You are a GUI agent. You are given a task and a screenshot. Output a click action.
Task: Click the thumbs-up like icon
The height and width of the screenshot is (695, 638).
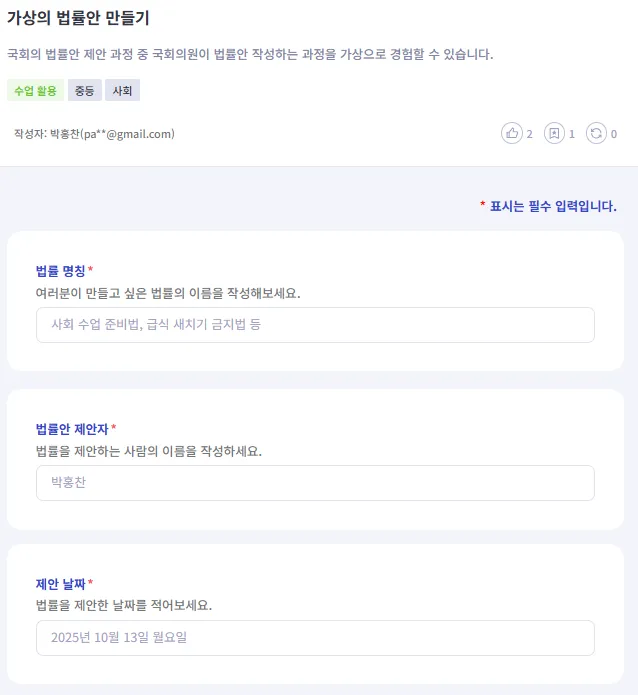[512, 133]
